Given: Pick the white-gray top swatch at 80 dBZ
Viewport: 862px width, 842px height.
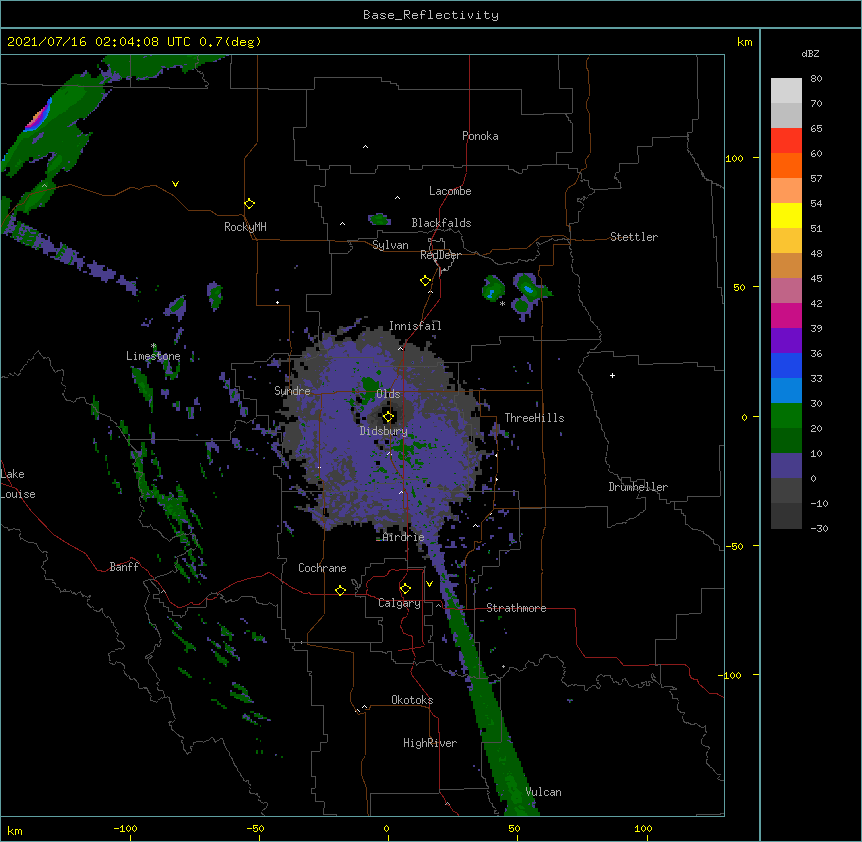Looking at the screenshot, I should point(786,90).
